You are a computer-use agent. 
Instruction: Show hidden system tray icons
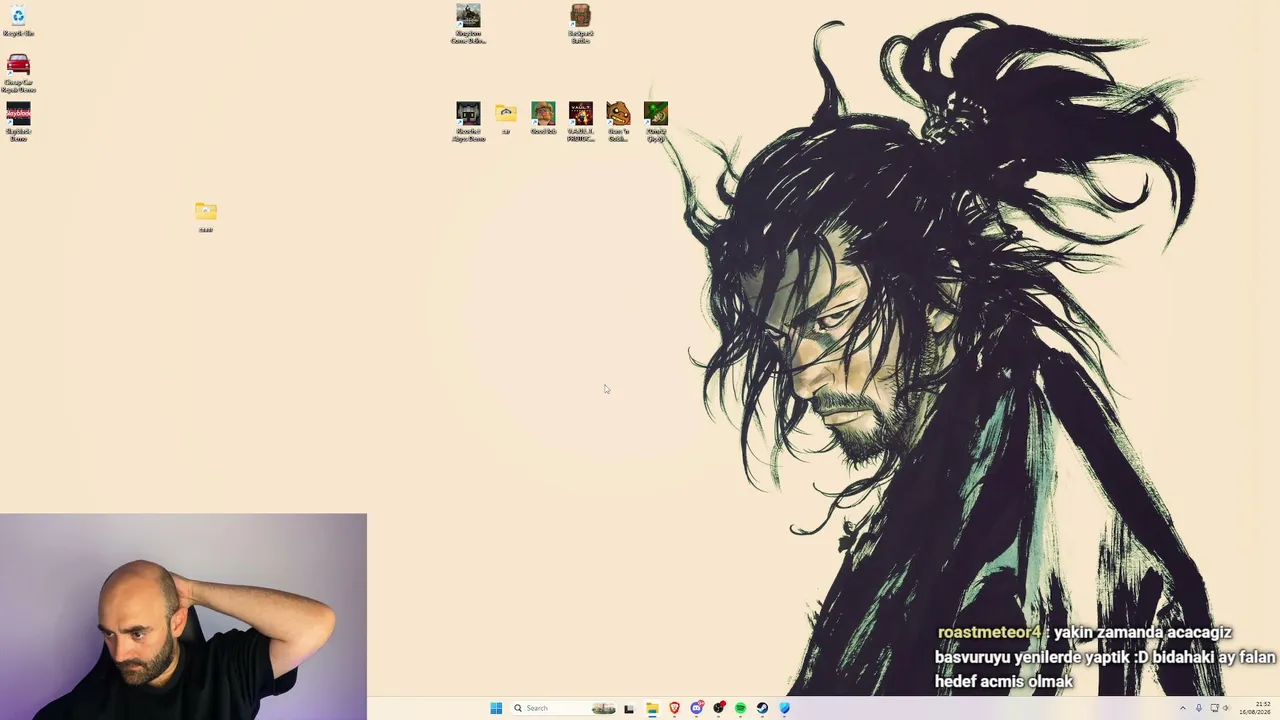1183,708
